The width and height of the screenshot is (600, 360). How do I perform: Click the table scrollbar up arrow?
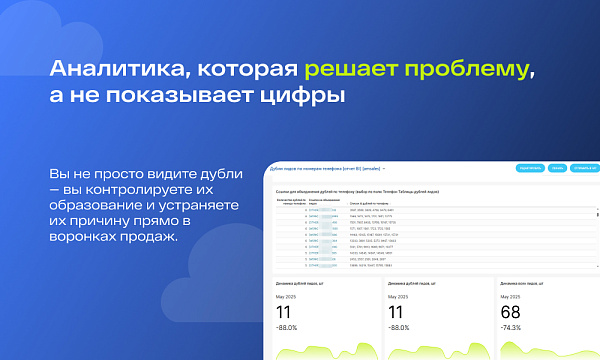(598, 209)
